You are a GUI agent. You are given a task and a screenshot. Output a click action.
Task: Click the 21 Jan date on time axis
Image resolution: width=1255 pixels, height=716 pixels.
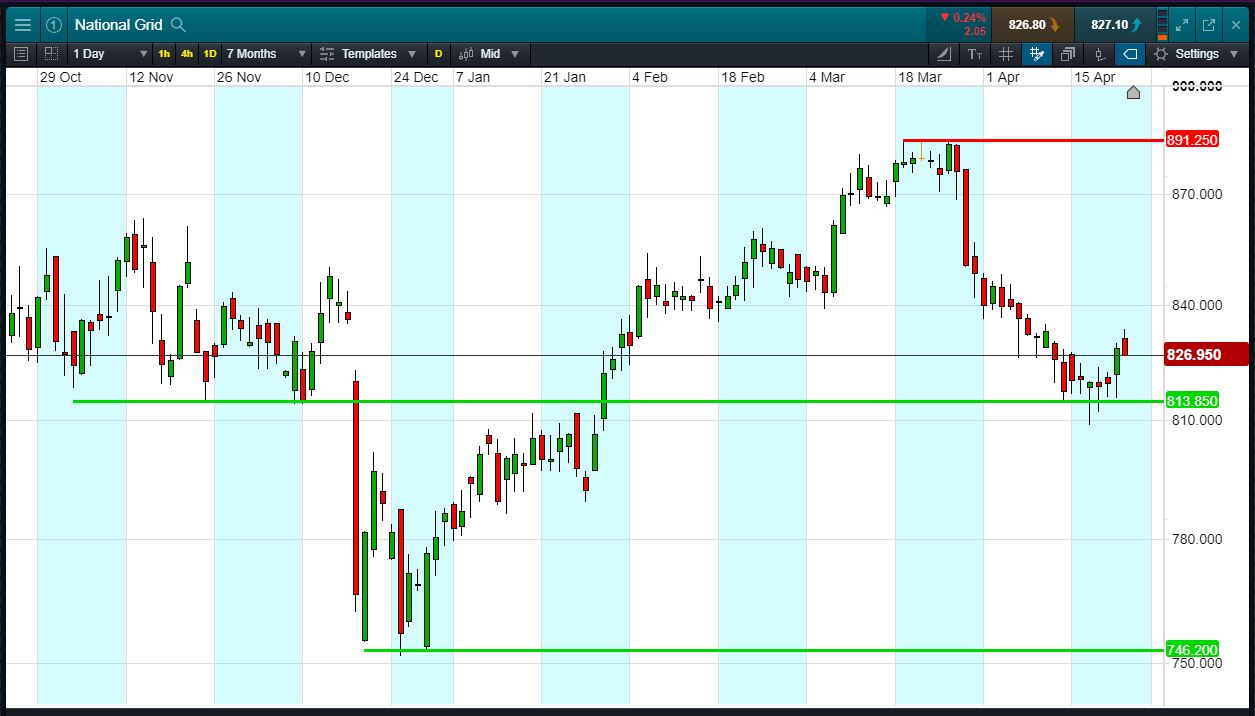(564, 77)
